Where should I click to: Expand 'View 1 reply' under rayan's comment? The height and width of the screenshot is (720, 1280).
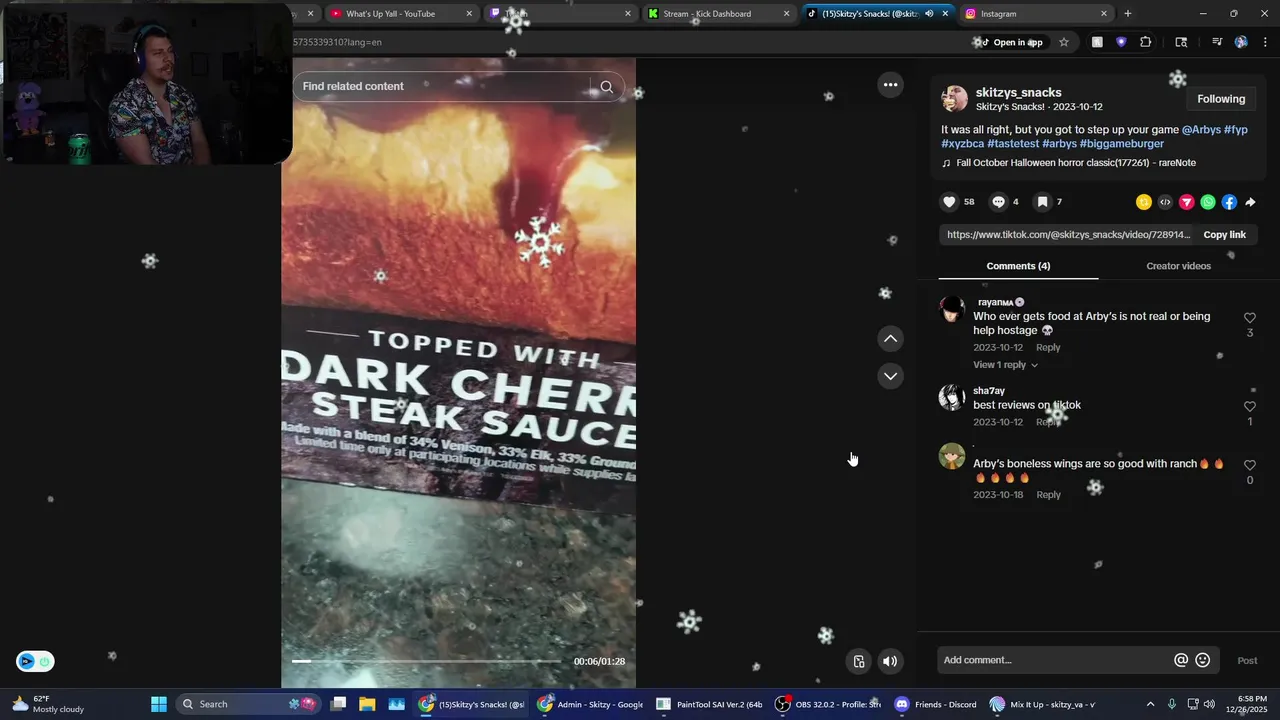click(x=1006, y=365)
